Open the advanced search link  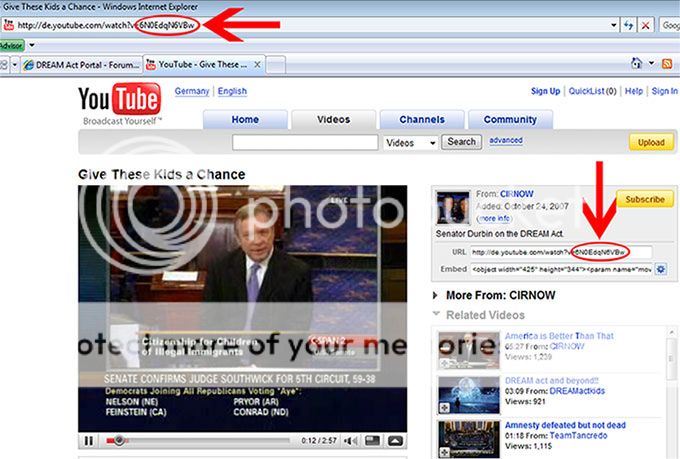pyautogui.click(x=506, y=140)
